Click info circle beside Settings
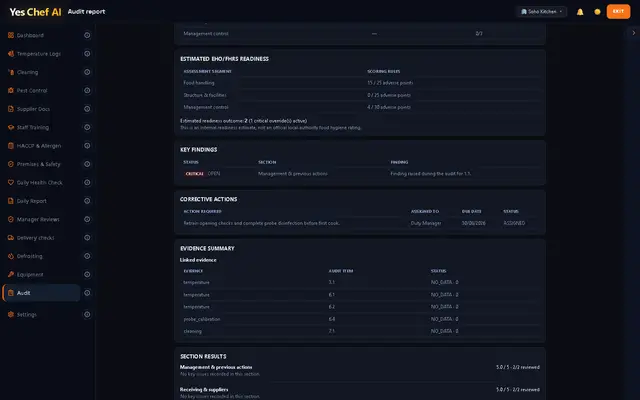 click(x=87, y=314)
